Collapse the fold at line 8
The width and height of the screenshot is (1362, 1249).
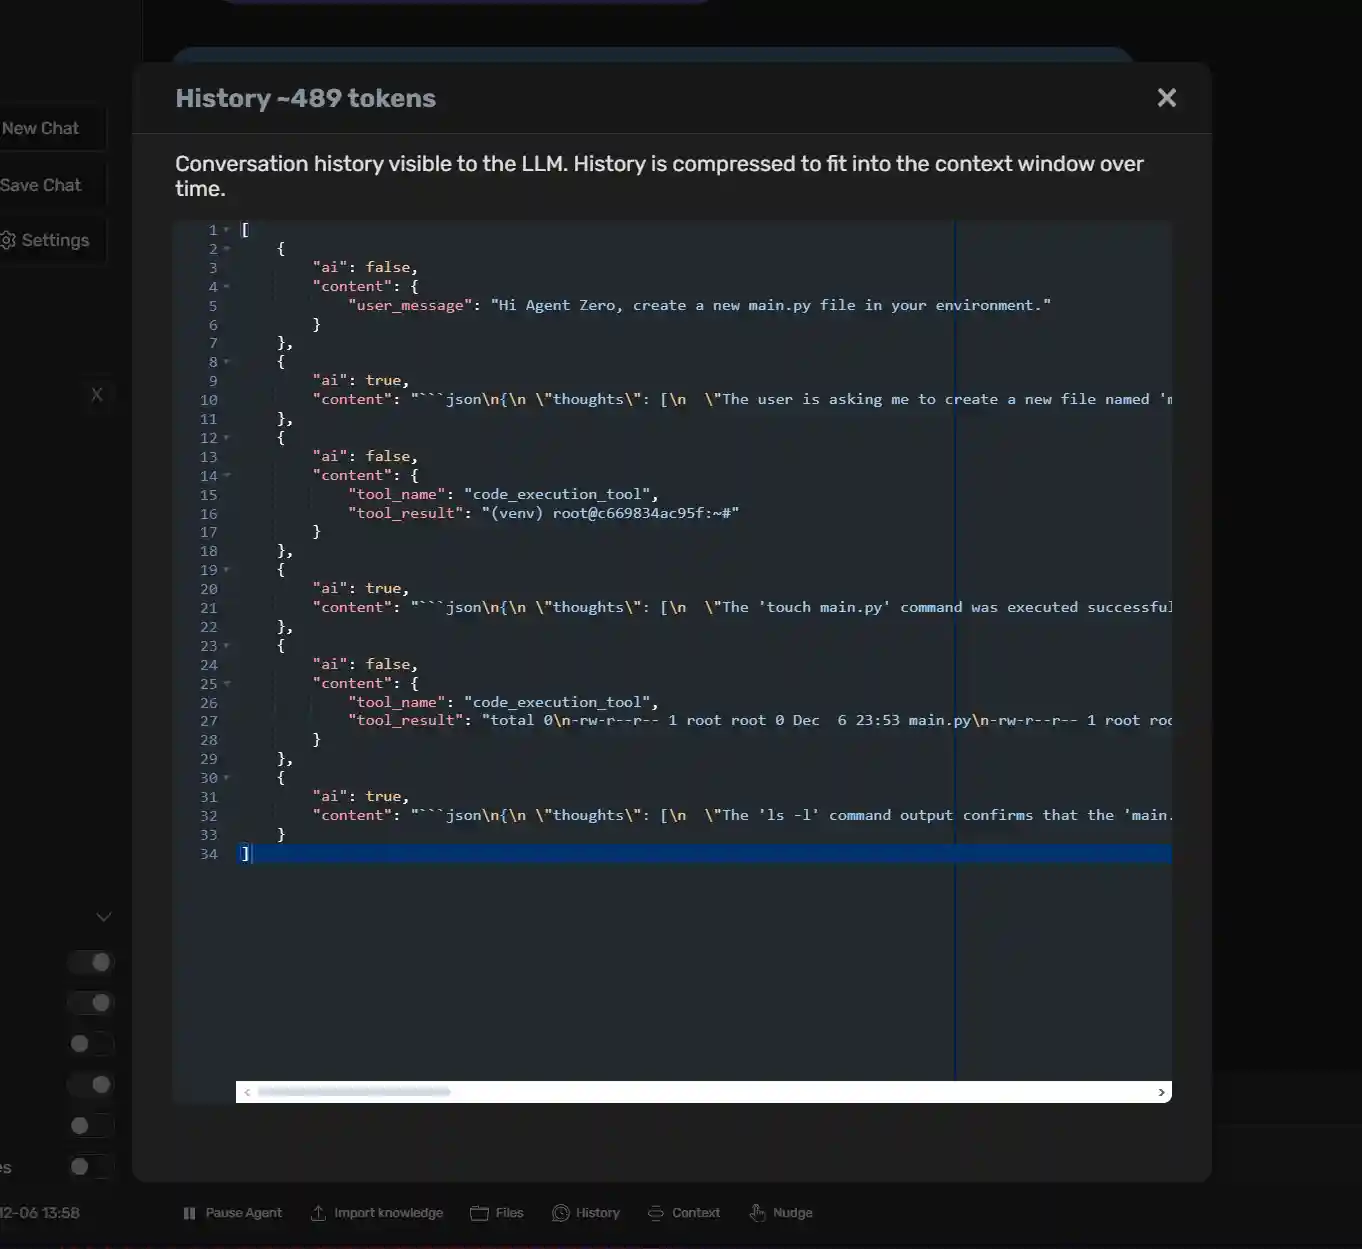point(227,362)
